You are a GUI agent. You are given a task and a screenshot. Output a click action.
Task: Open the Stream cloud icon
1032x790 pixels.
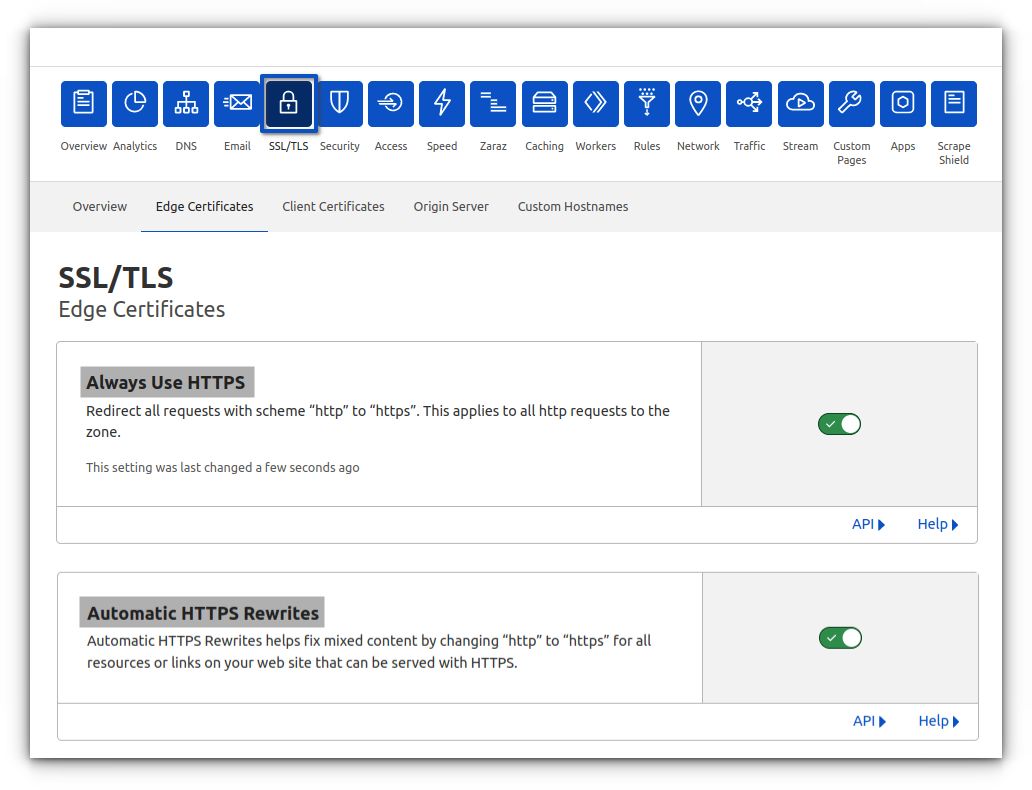point(800,103)
